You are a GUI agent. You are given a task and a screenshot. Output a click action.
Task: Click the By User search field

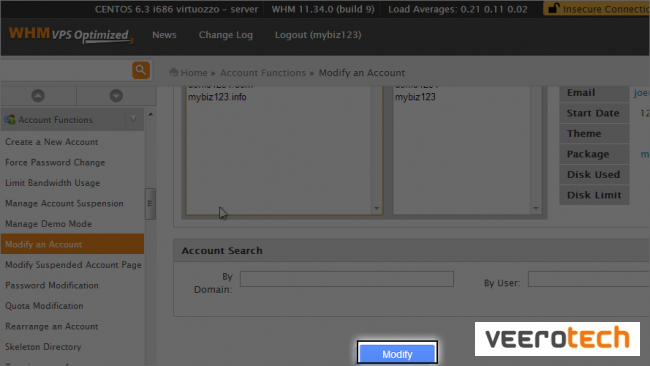coord(589,279)
